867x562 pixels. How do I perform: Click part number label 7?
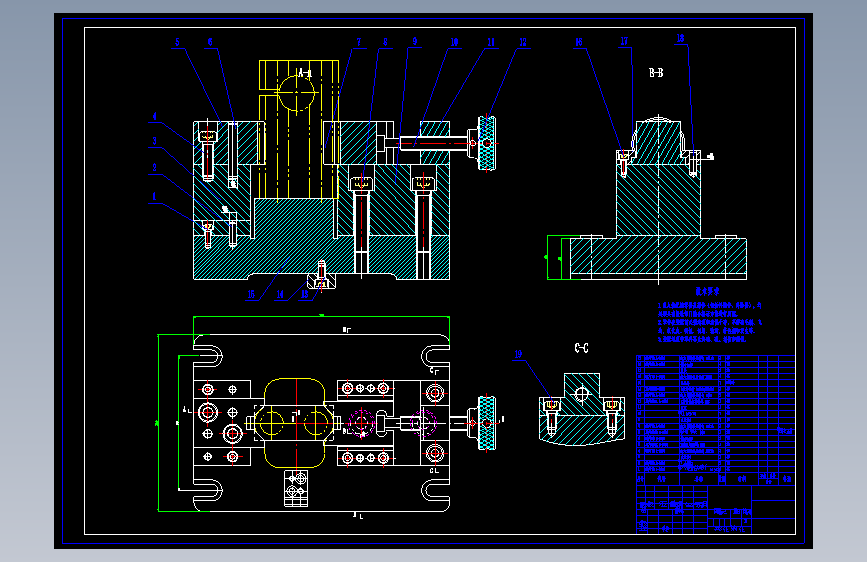pos(358,42)
